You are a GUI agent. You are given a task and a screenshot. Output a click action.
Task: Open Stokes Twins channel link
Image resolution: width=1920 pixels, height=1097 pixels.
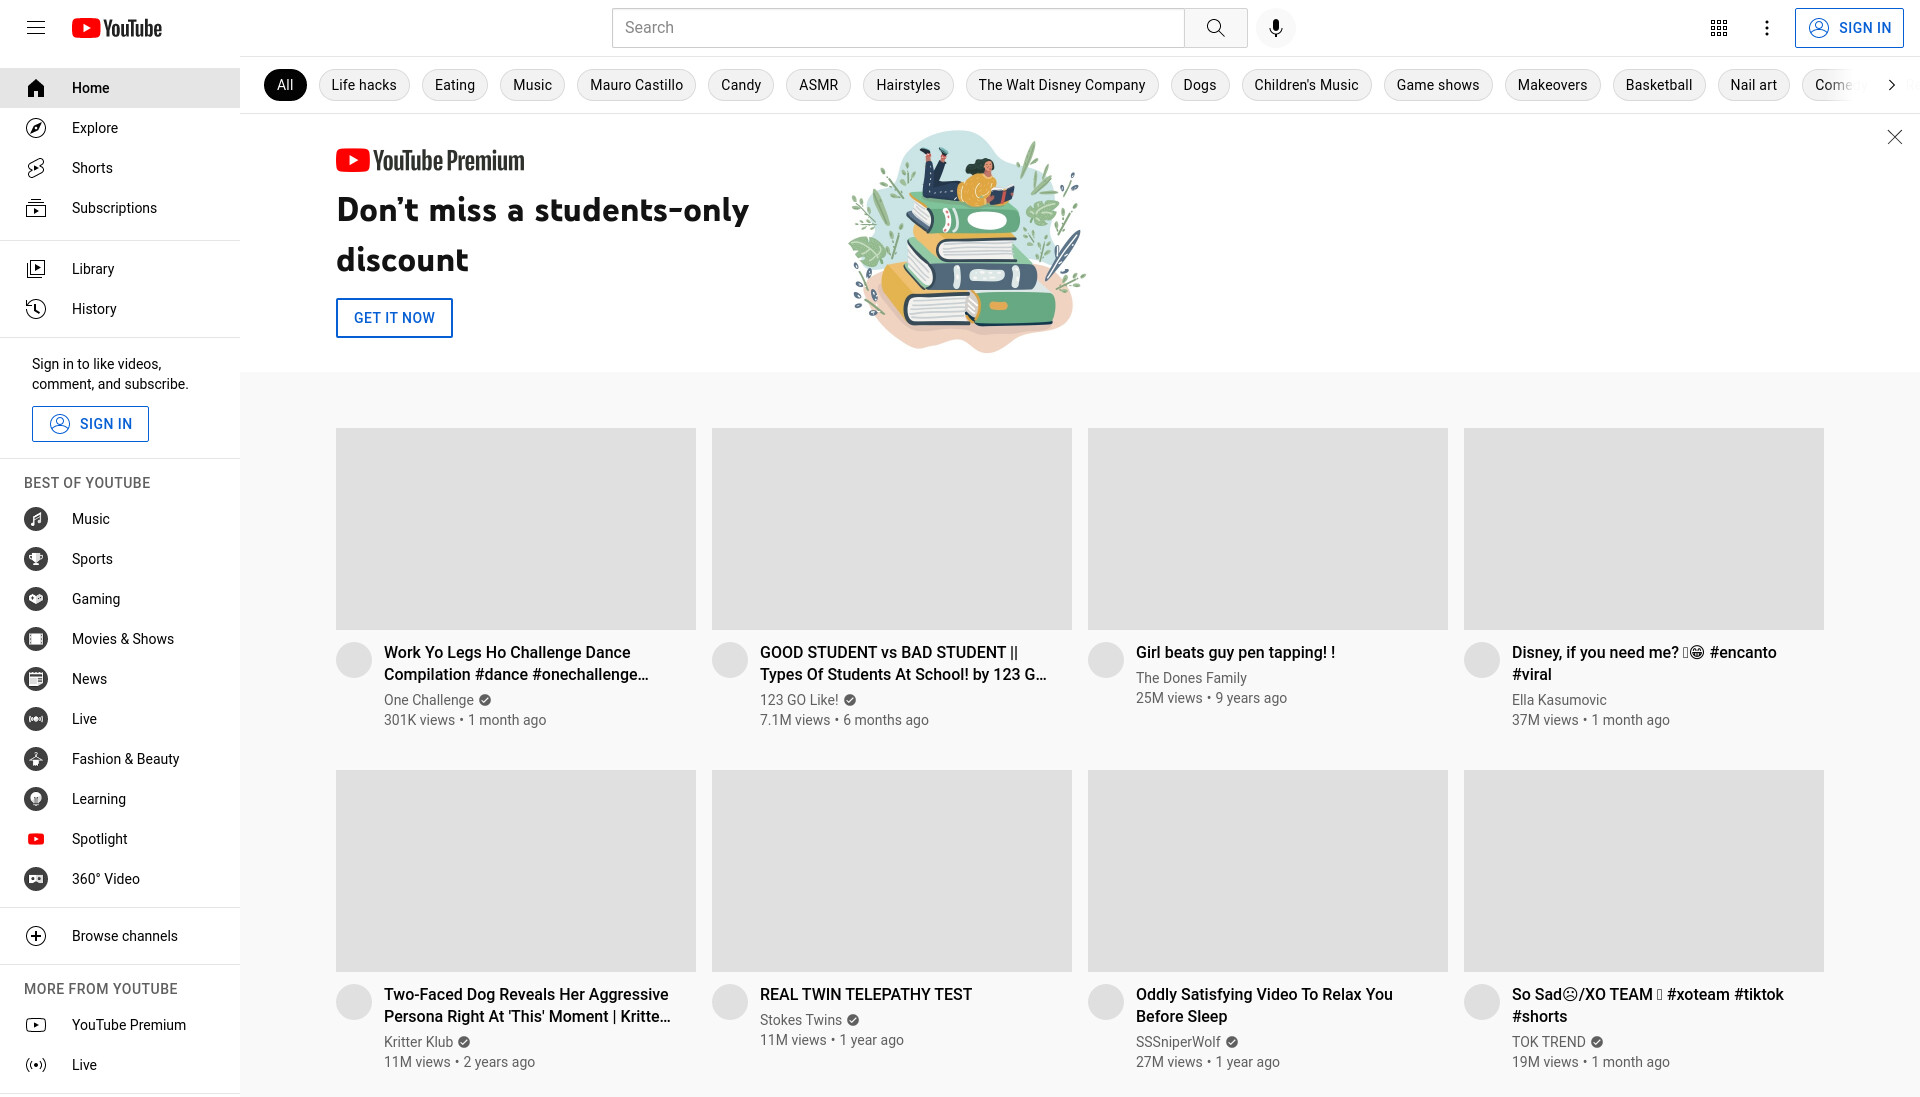point(801,1020)
